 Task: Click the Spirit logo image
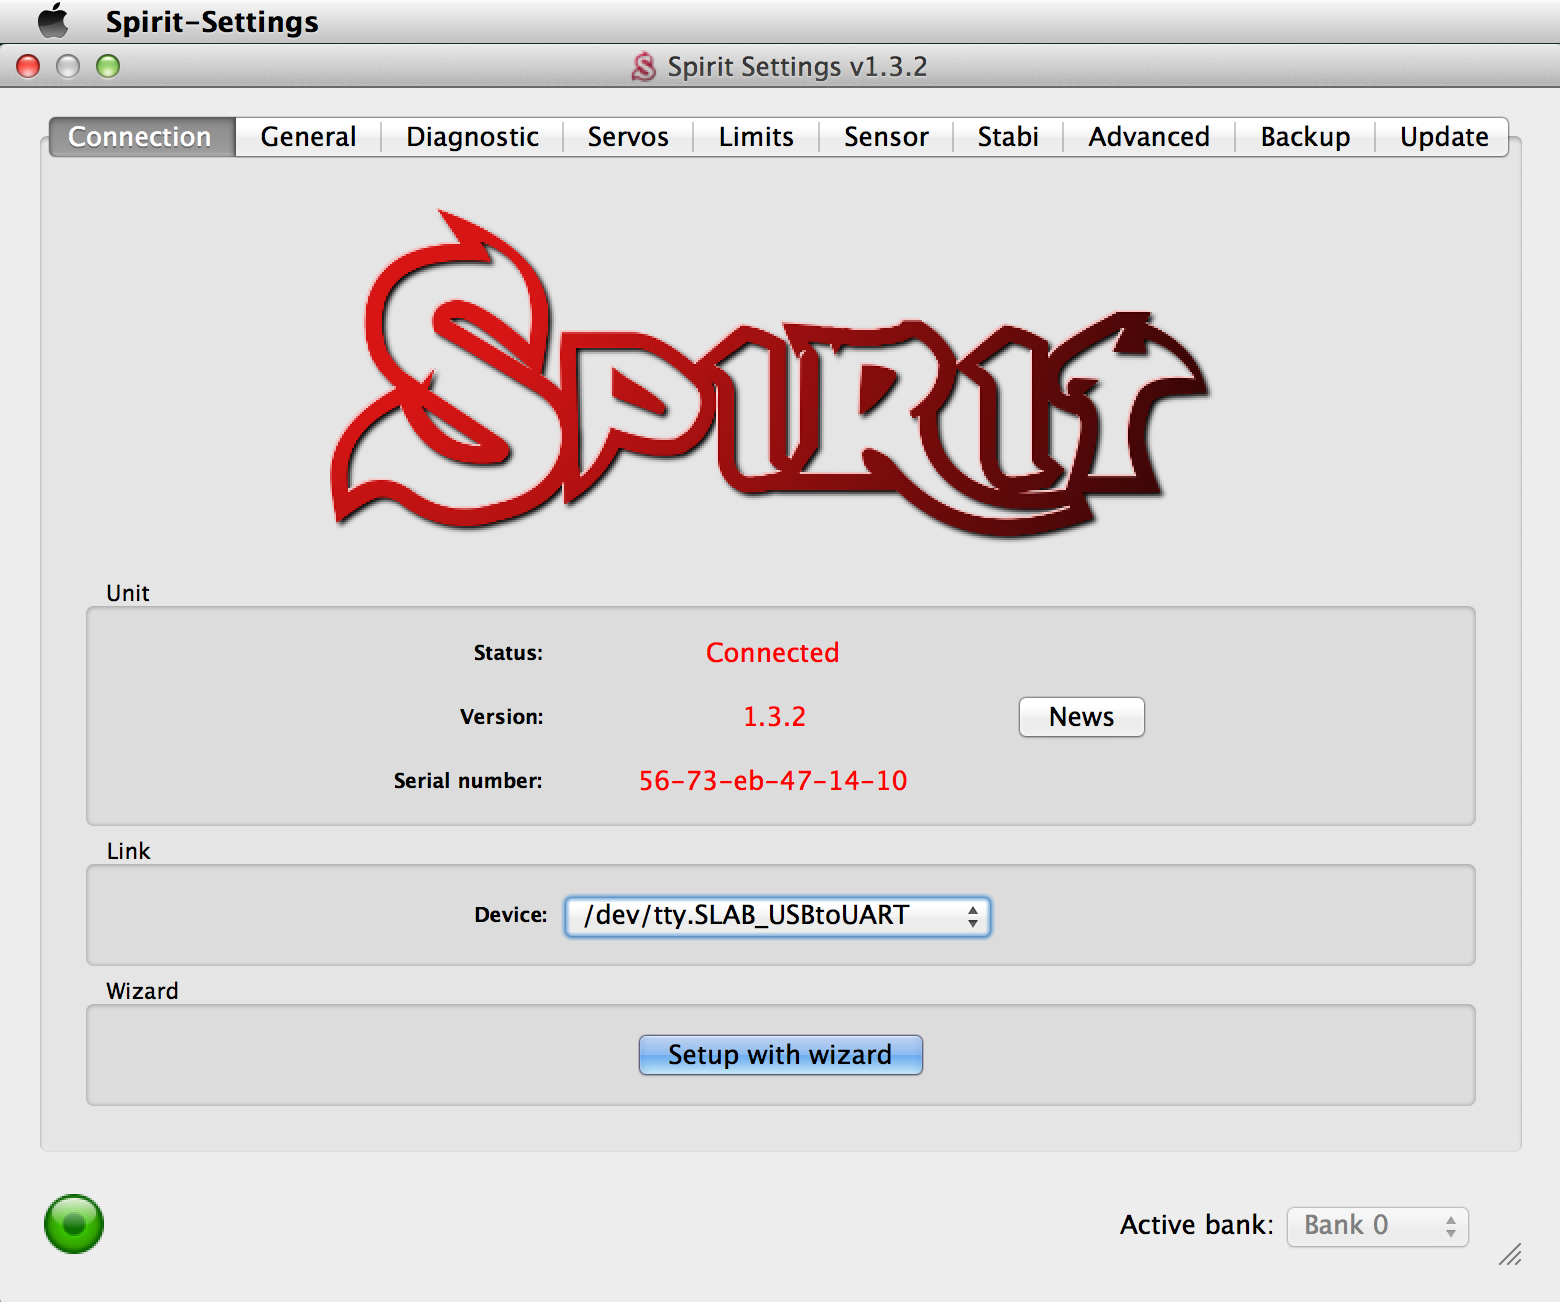(770, 375)
